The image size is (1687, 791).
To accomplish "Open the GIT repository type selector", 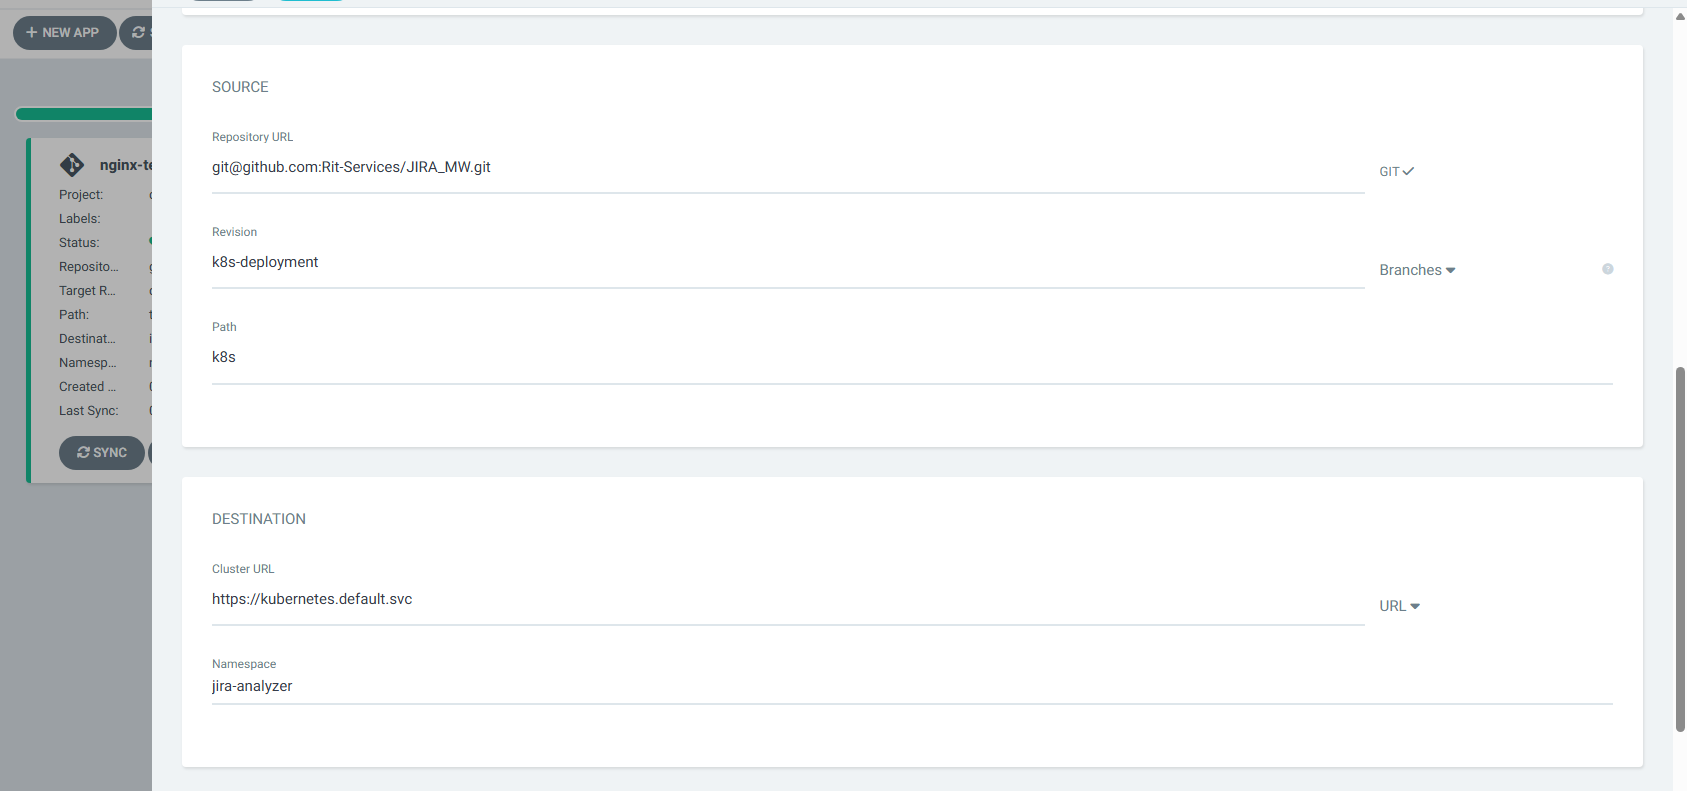I will (x=1396, y=171).
